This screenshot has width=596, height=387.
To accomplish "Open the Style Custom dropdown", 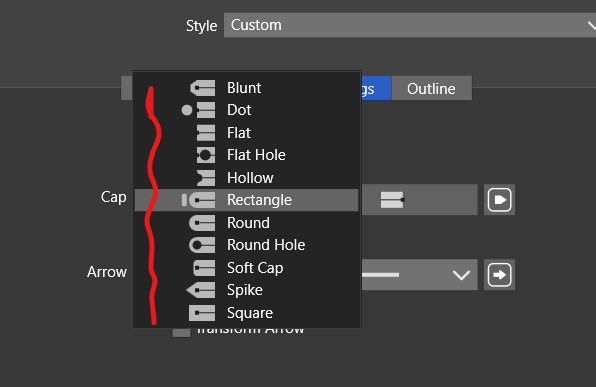I will pos(410,25).
